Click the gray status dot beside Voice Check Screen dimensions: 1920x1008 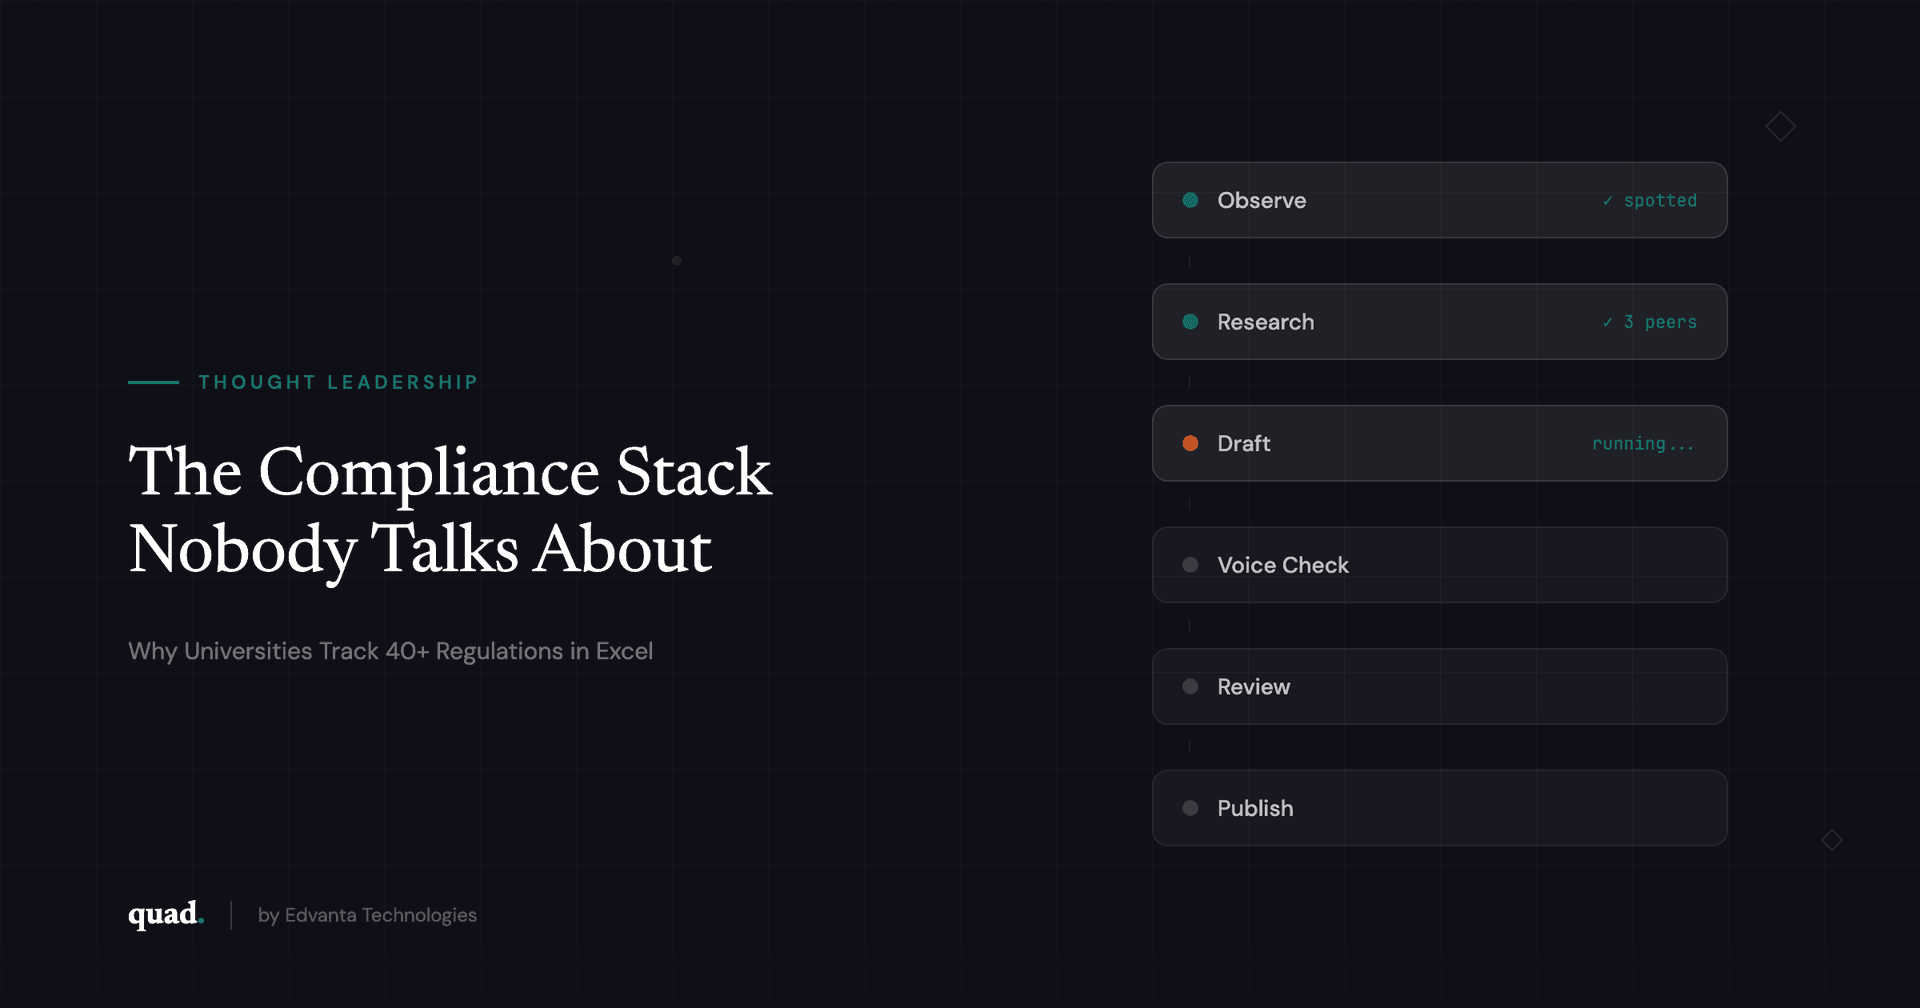[x=1190, y=565]
